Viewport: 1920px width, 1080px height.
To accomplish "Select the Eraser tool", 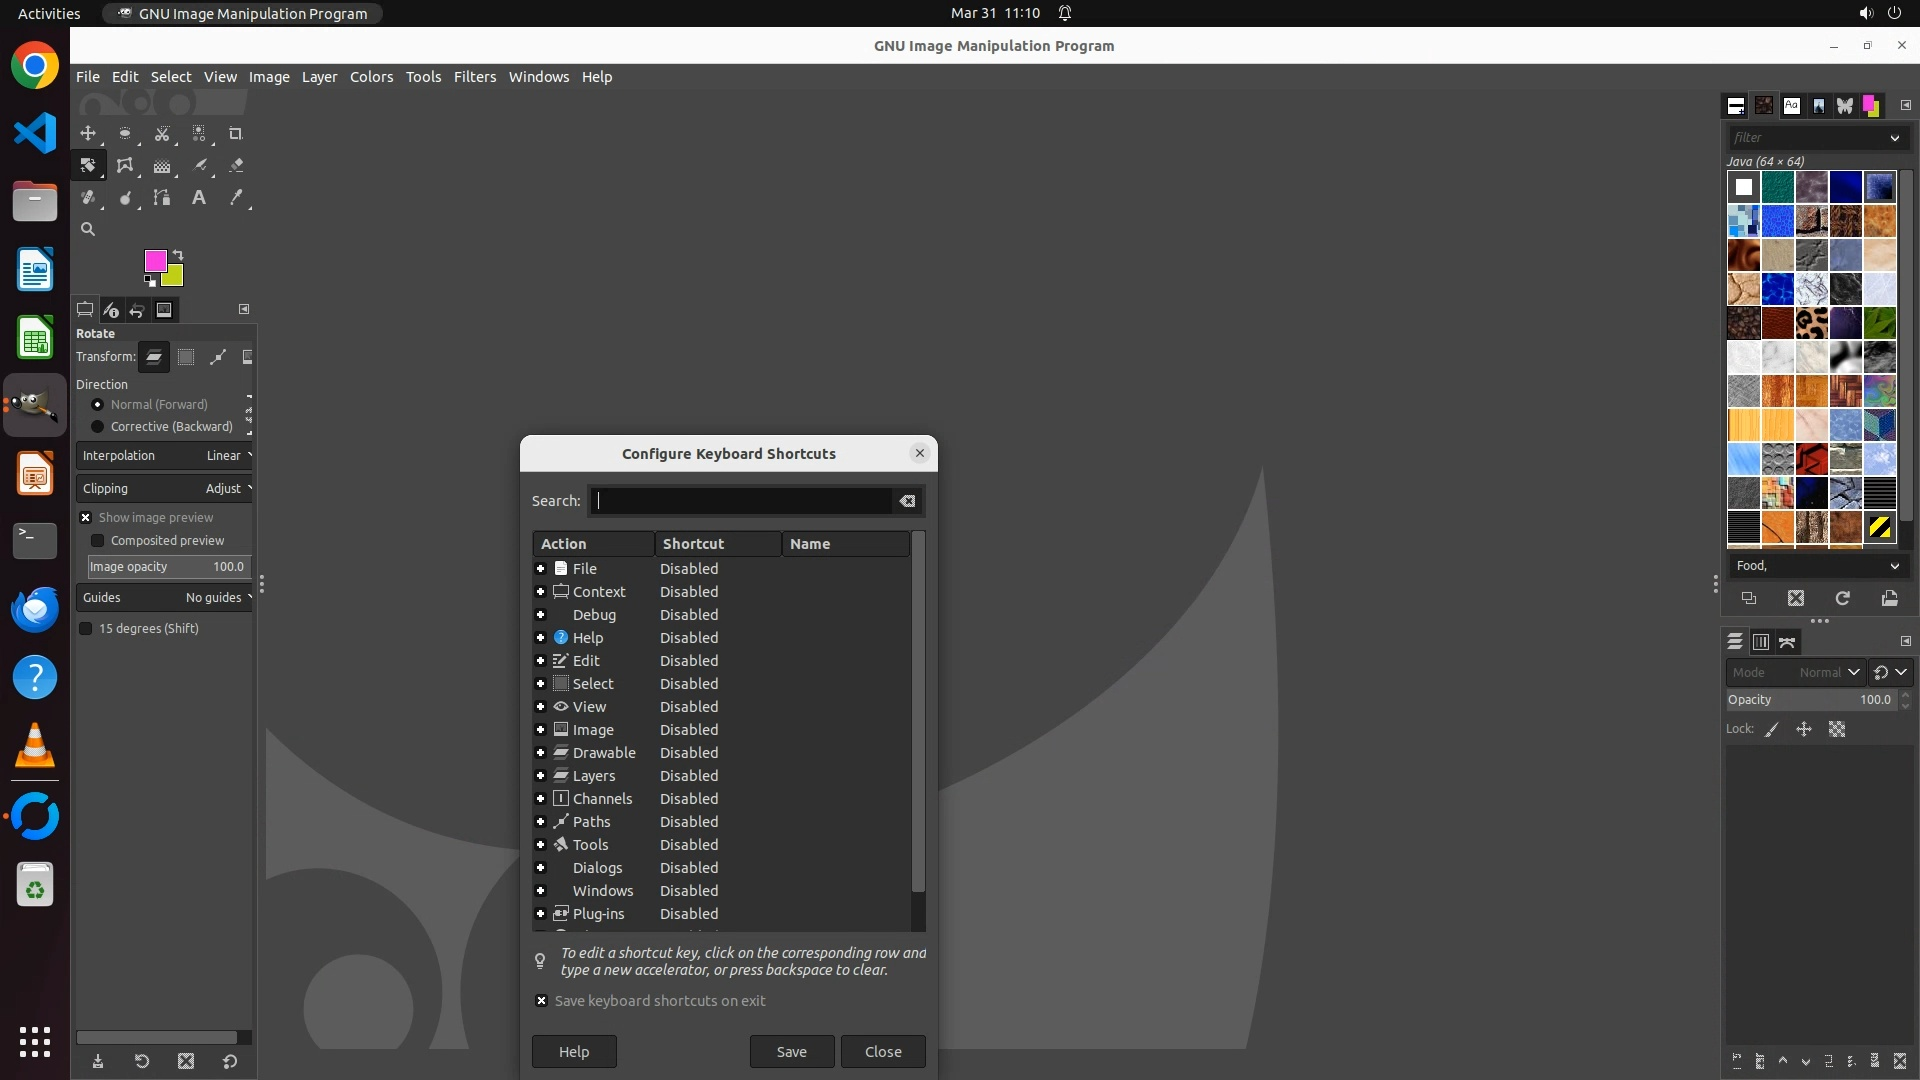I will [x=236, y=166].
